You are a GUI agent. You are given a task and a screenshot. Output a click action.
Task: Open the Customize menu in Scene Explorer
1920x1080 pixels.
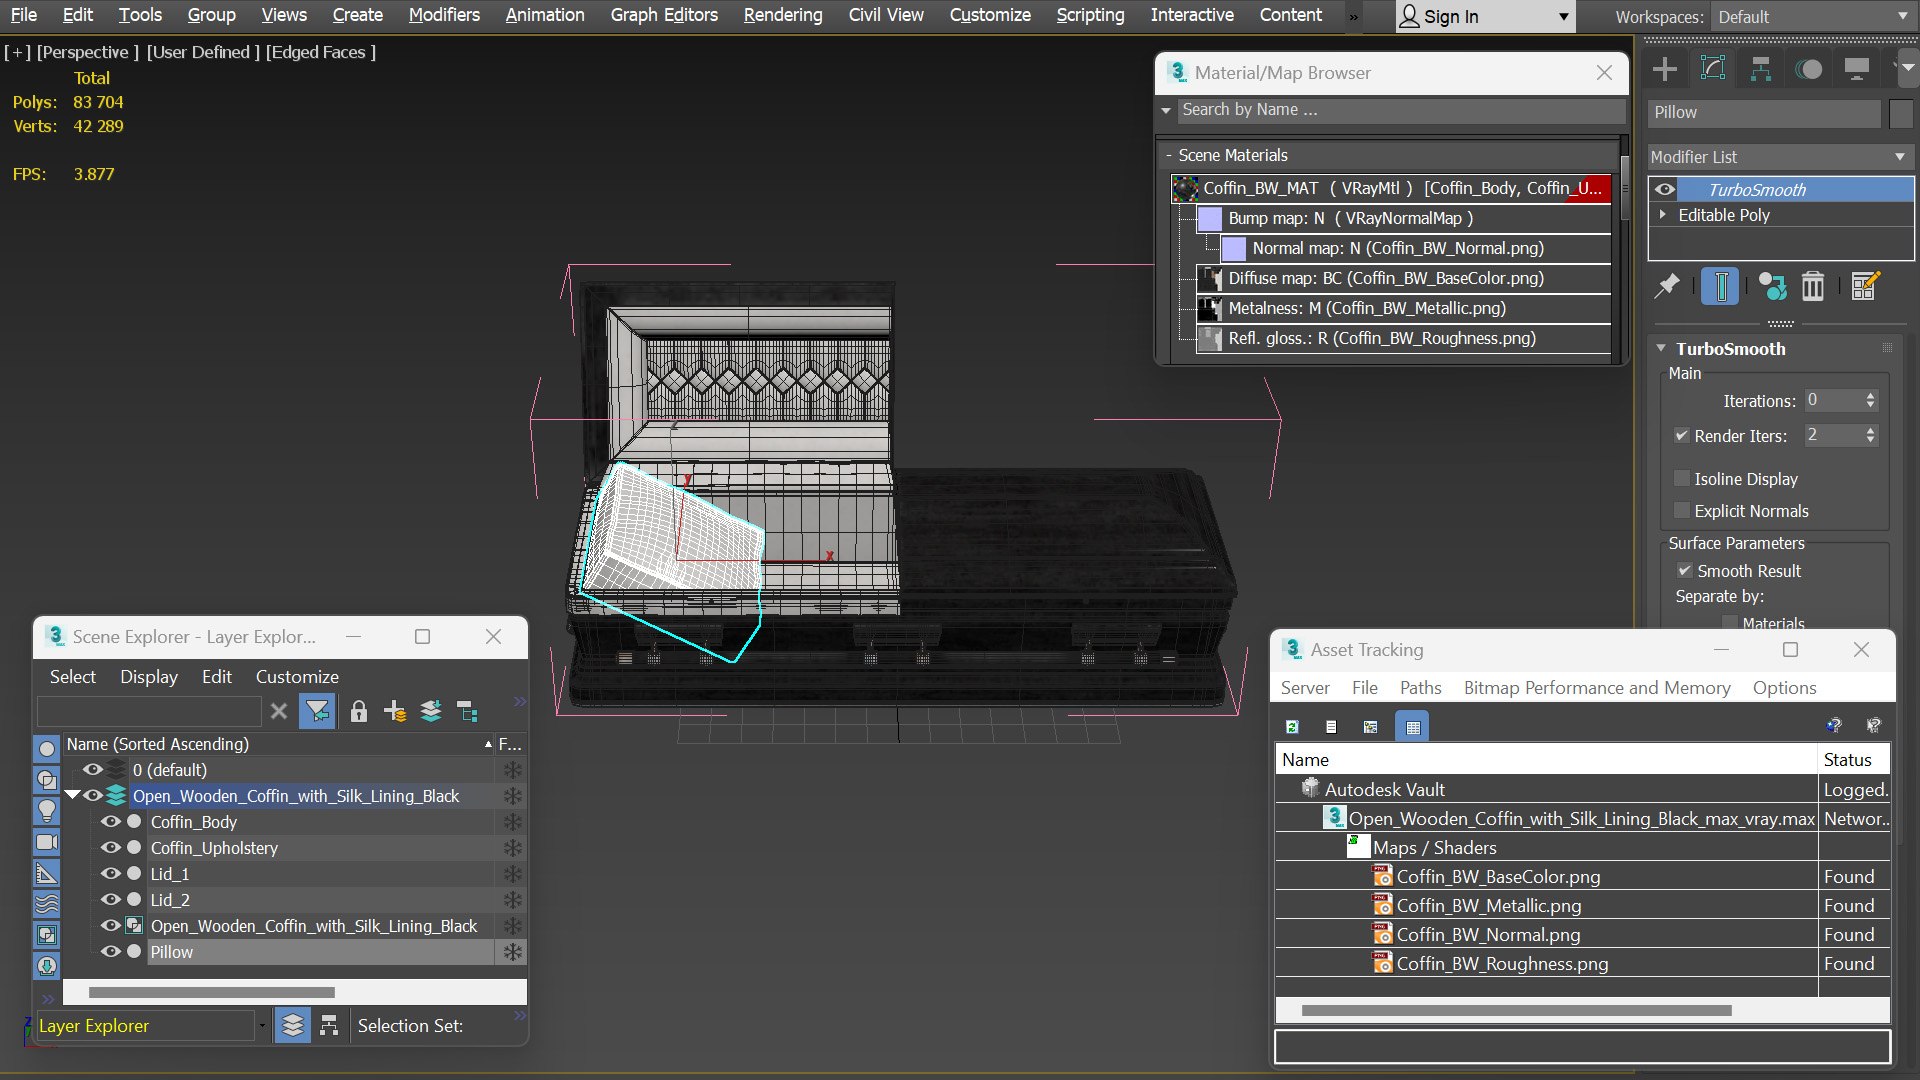click(x=297, y=677)
